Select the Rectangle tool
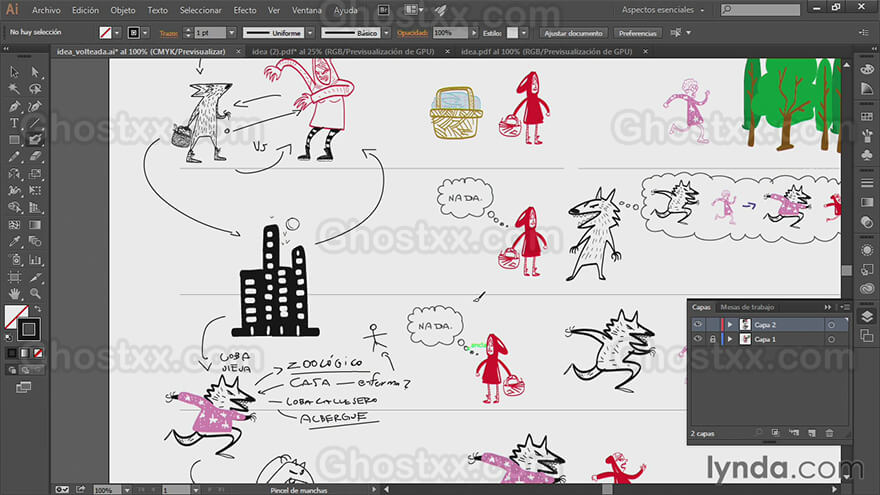The width and height of the screenshot is (880, 495). point(14,140)
